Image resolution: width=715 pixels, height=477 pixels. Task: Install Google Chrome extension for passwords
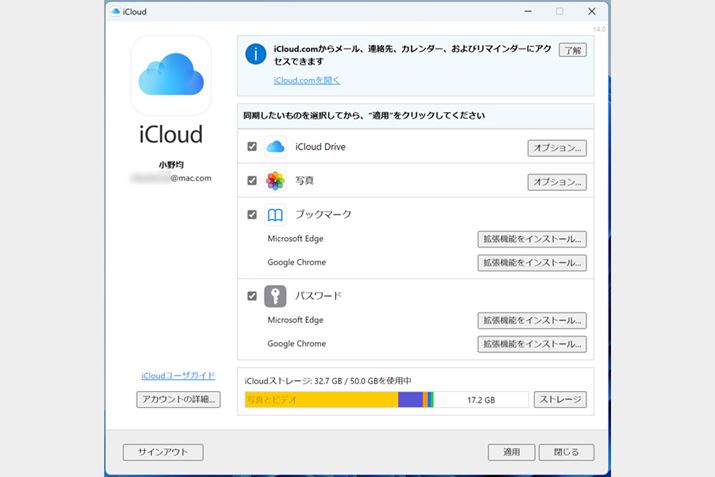coord(532,344)
